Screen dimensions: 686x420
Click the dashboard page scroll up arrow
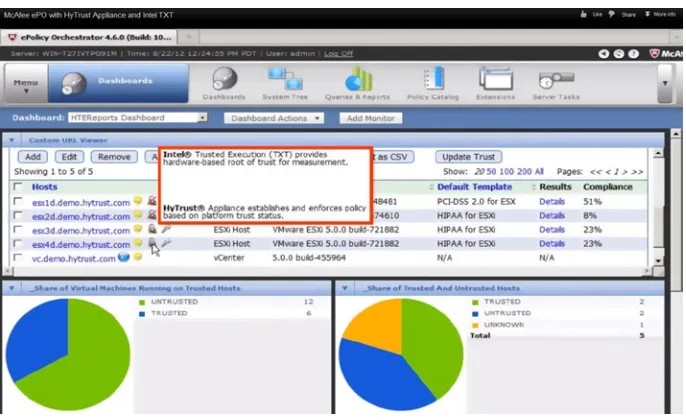(x=676, y=133)
